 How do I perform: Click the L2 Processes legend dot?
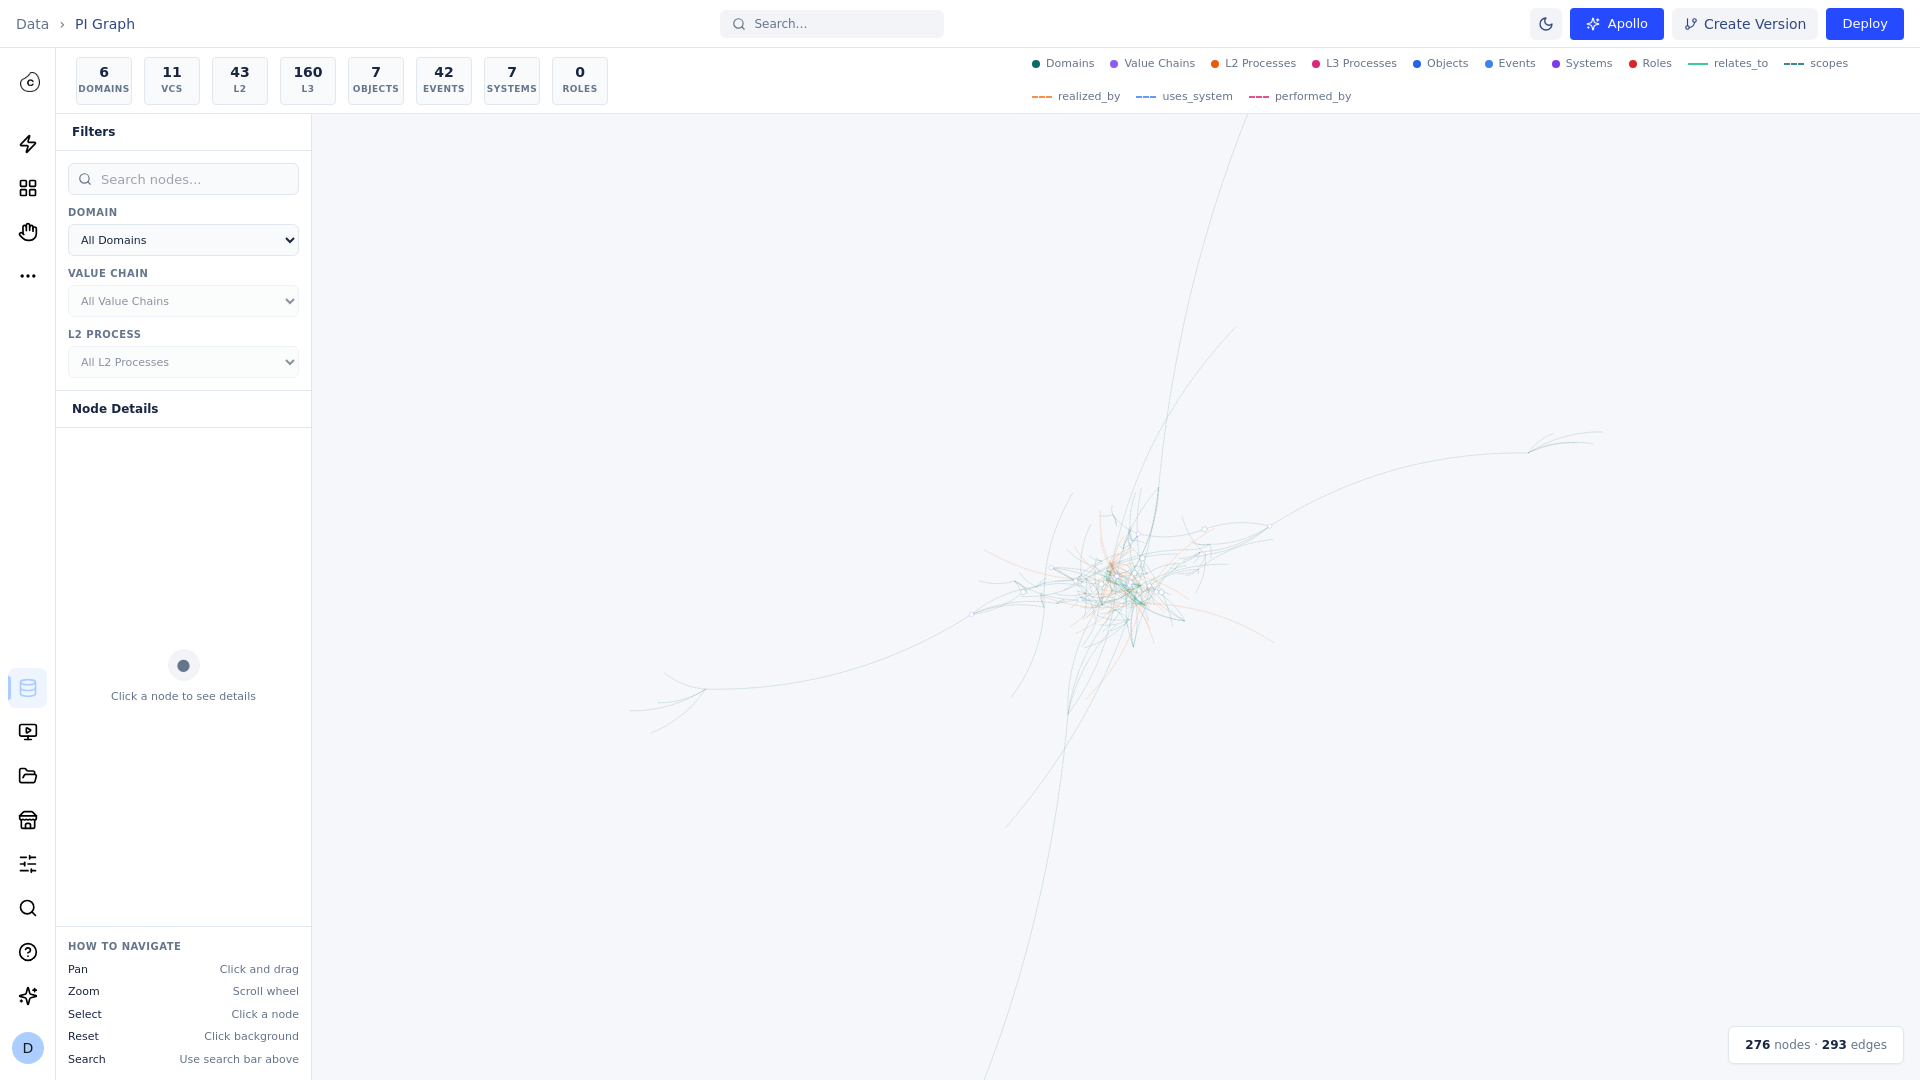(1215, 64)
